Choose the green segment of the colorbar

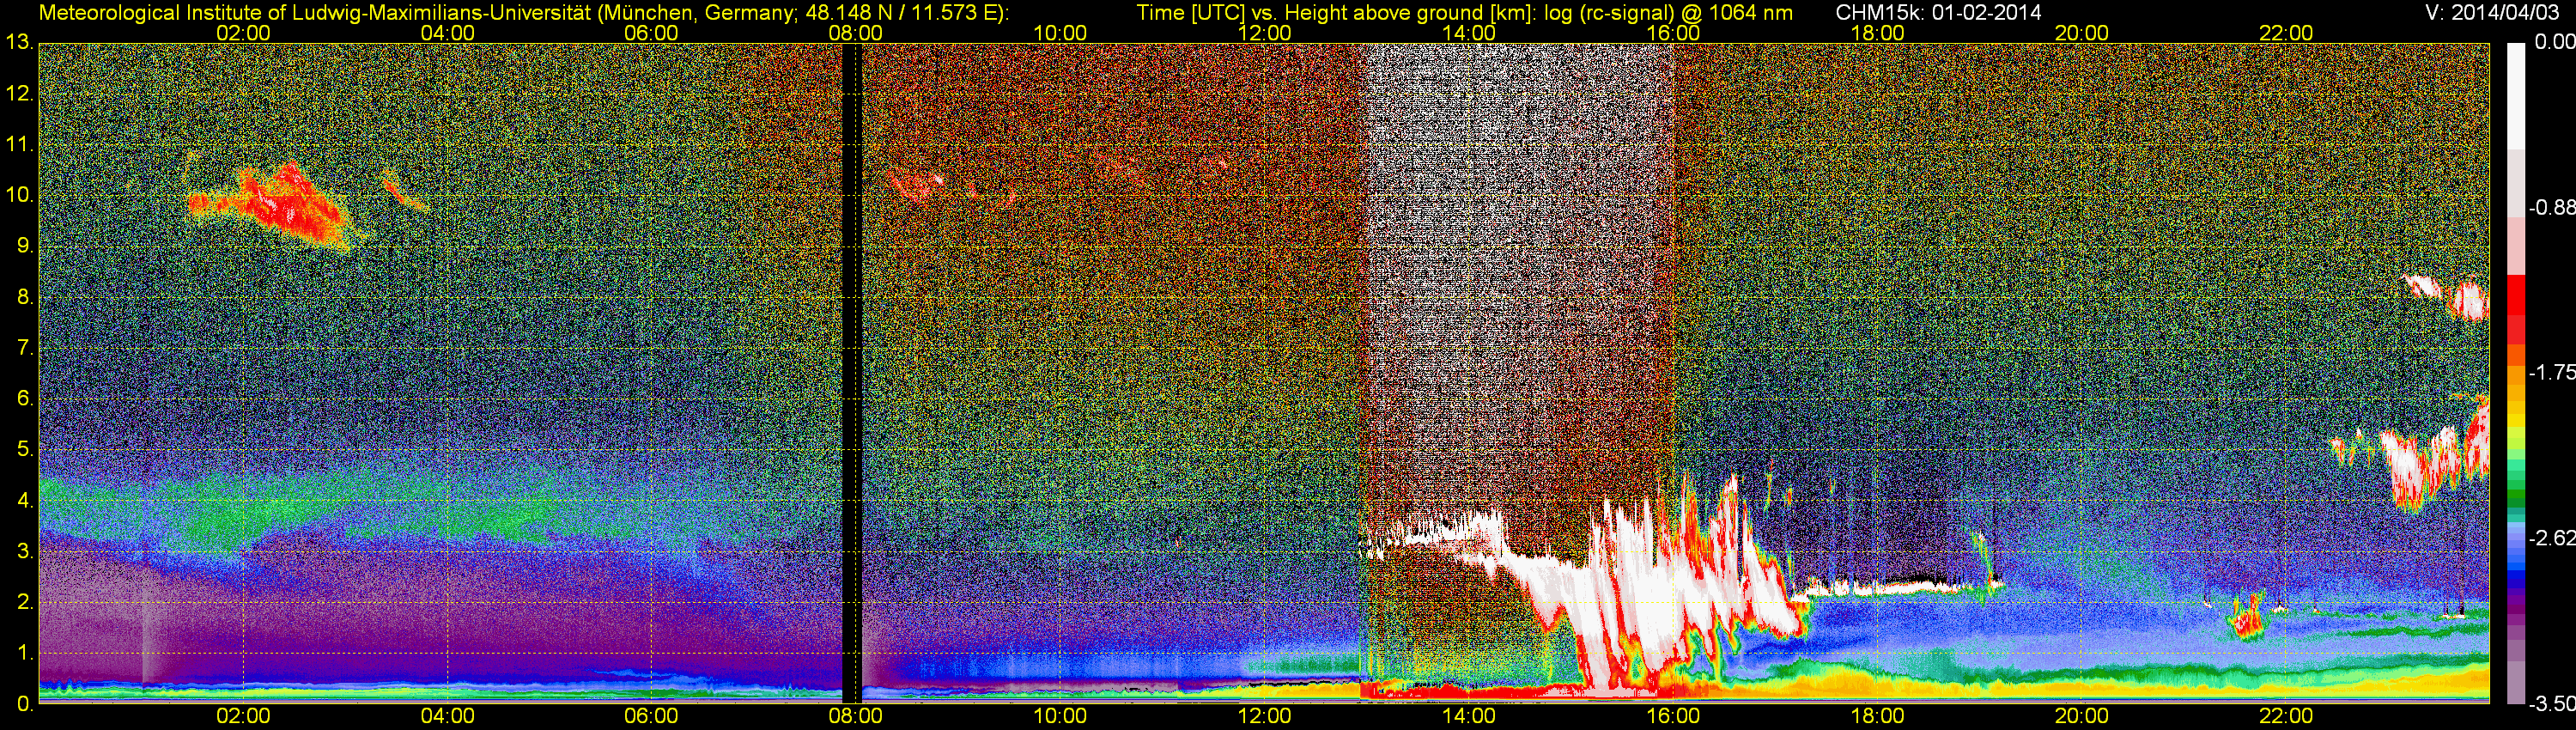coord(2515,492)
